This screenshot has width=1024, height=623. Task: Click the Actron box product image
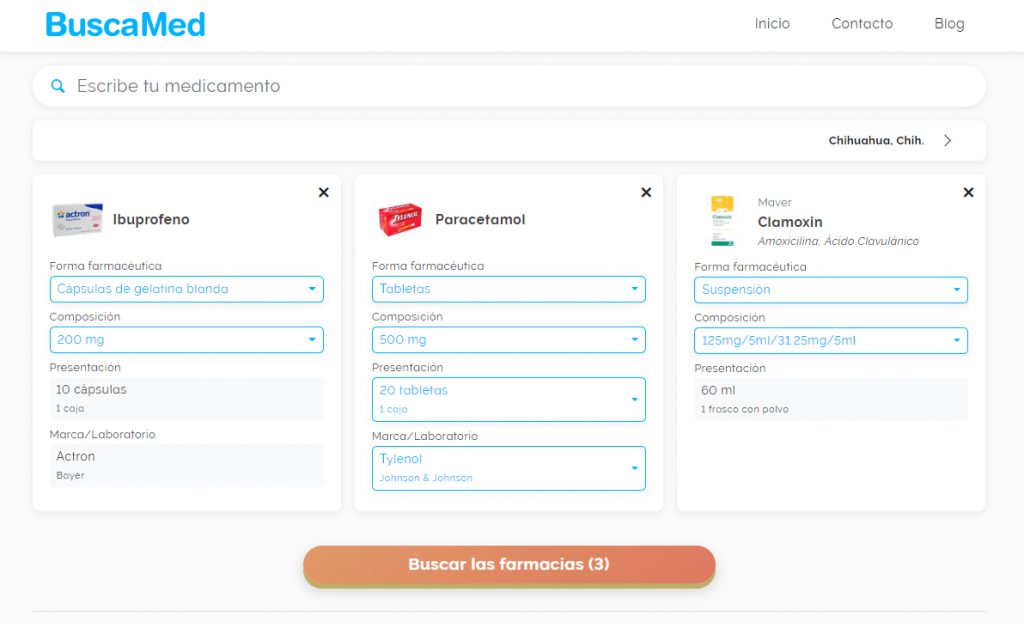point(77,219)
